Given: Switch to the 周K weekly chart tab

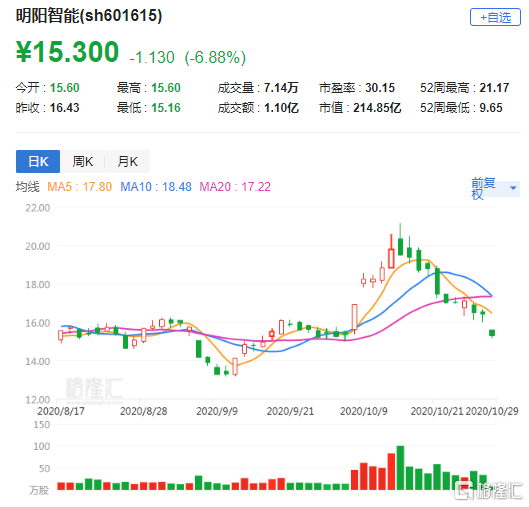Looking at the screenshot, I should point(83,161).
